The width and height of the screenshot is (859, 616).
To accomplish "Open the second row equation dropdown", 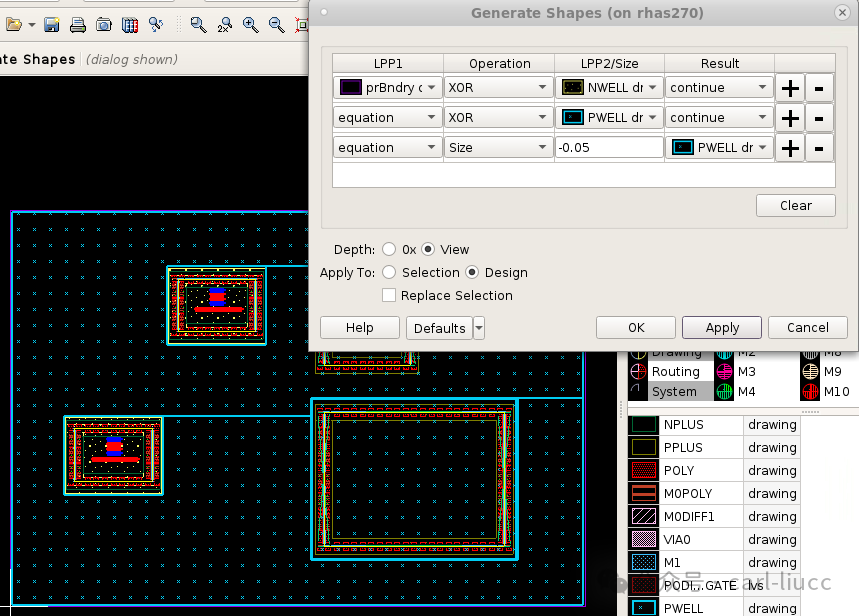I will (x=388, y=117).
